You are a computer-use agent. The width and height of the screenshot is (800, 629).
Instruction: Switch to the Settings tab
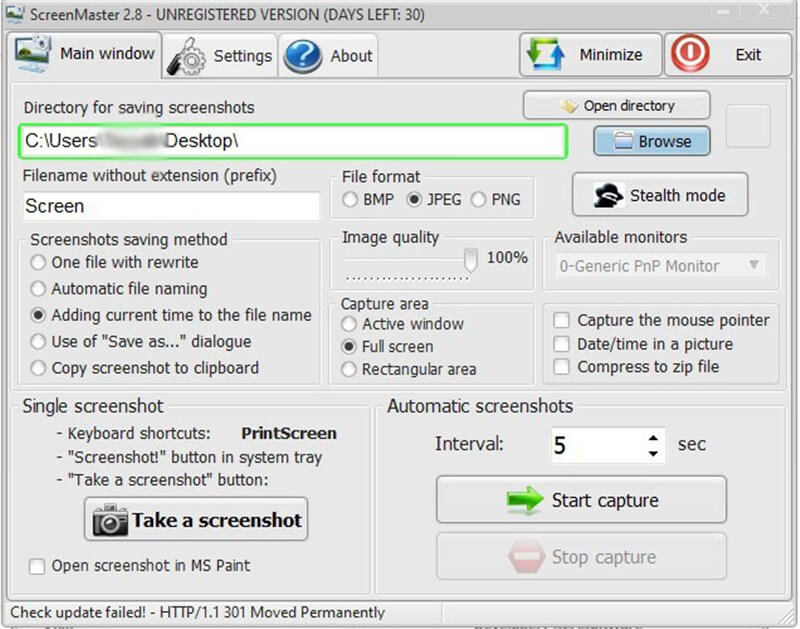click(222, 56)
